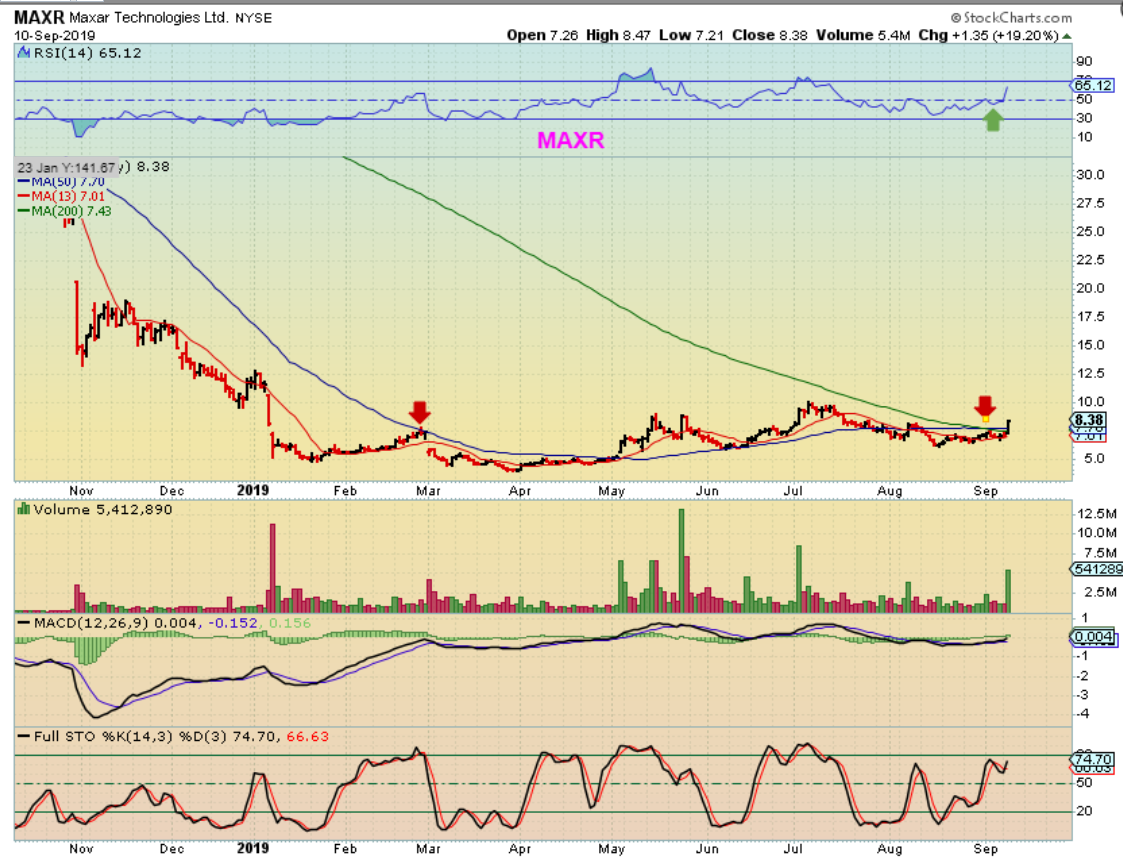The height and width of the screenshot is (859, 1123).
Task: Click the 8.38 last price tag on the price axis
Action: point(1089,421)
